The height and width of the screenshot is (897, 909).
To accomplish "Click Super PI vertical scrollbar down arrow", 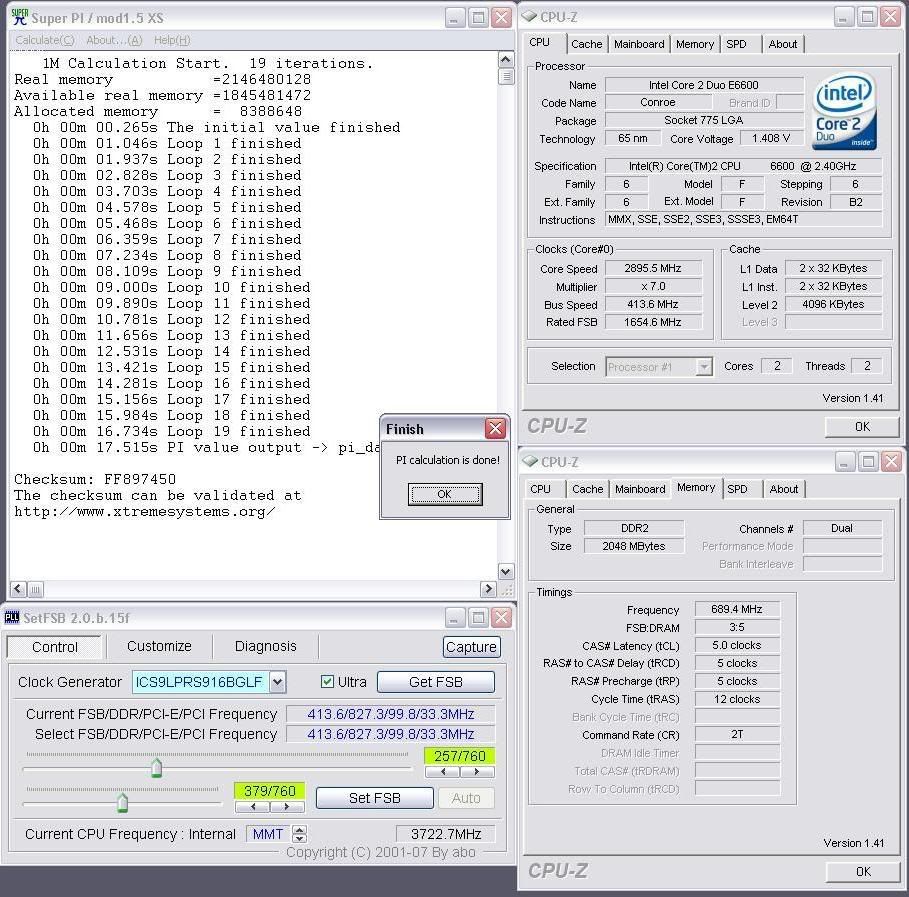I will pyautogui.click(x=506, y=572).
